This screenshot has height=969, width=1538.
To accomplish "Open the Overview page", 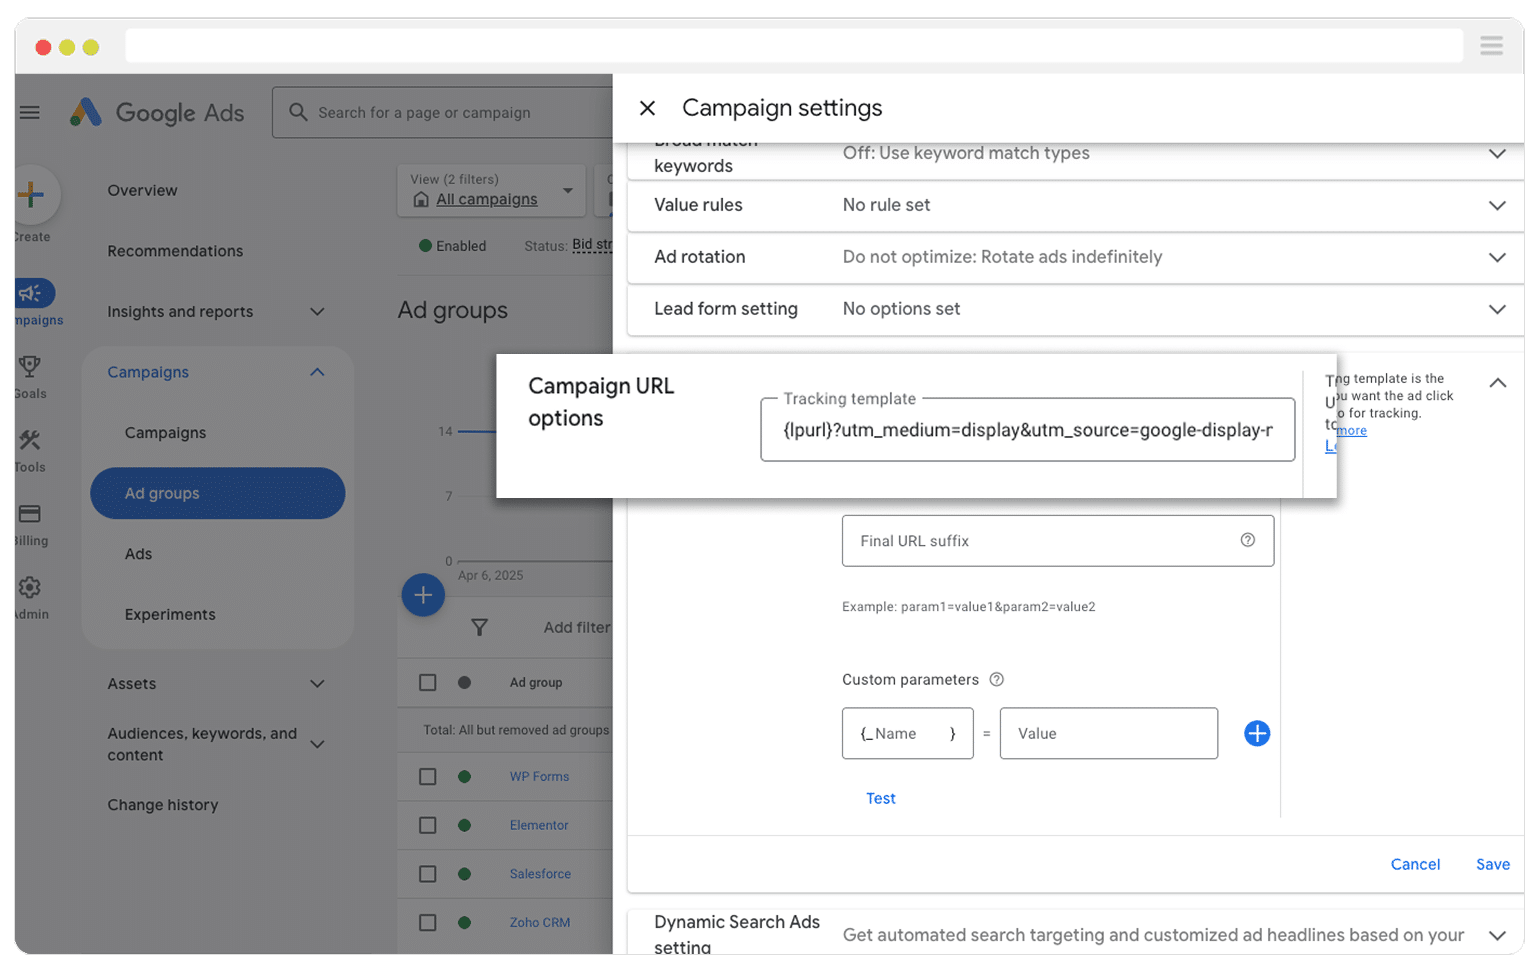I will click(143, 190).
